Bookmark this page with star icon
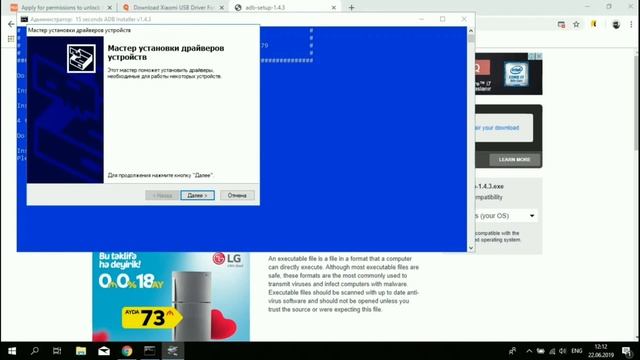The height and width of the screenshot is (360, 640). click(x=576, y=24)
